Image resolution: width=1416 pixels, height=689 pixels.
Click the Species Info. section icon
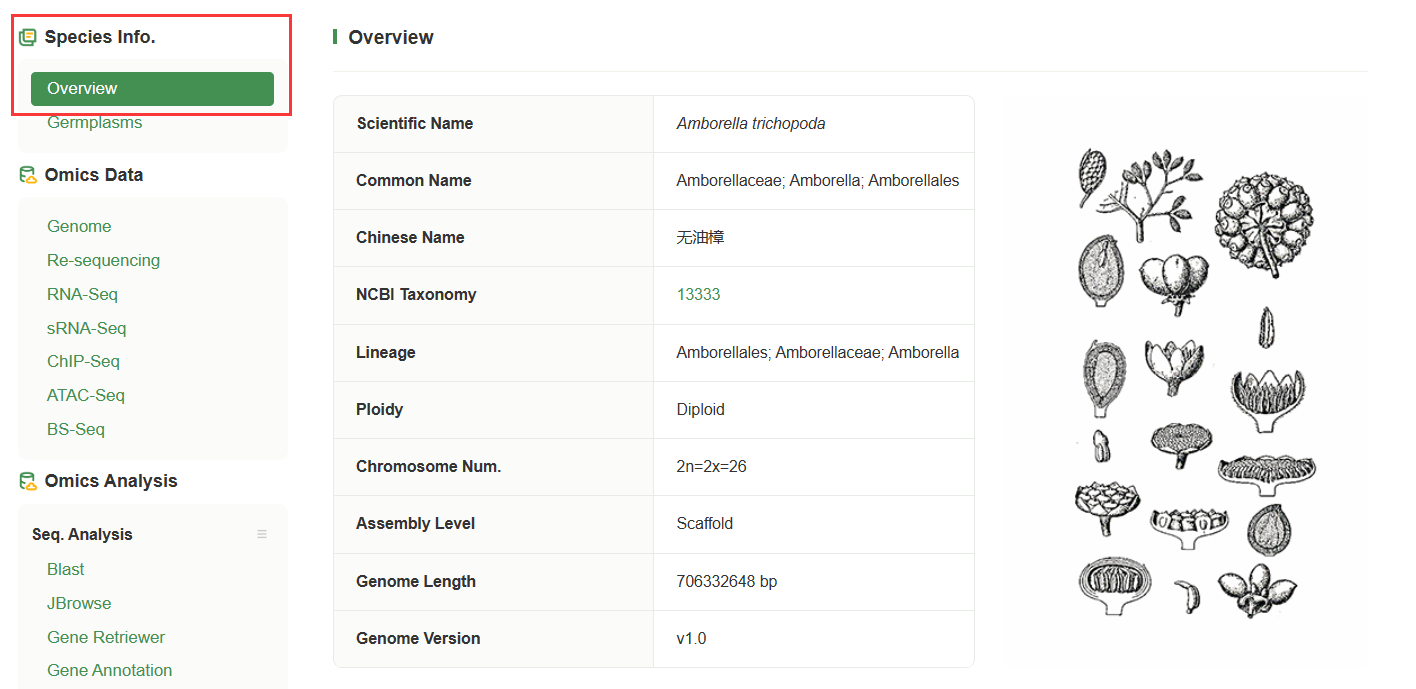[x=28, y=38]
